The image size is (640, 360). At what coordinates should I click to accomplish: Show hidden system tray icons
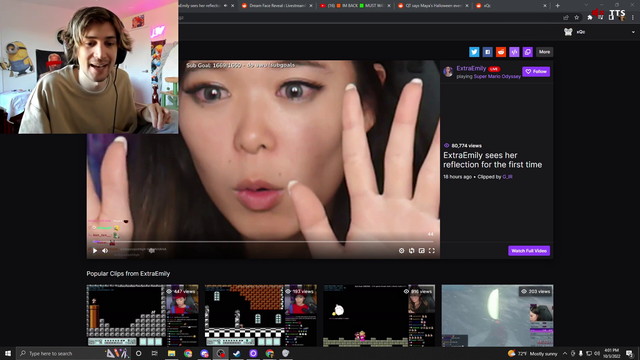coord(565,353)
